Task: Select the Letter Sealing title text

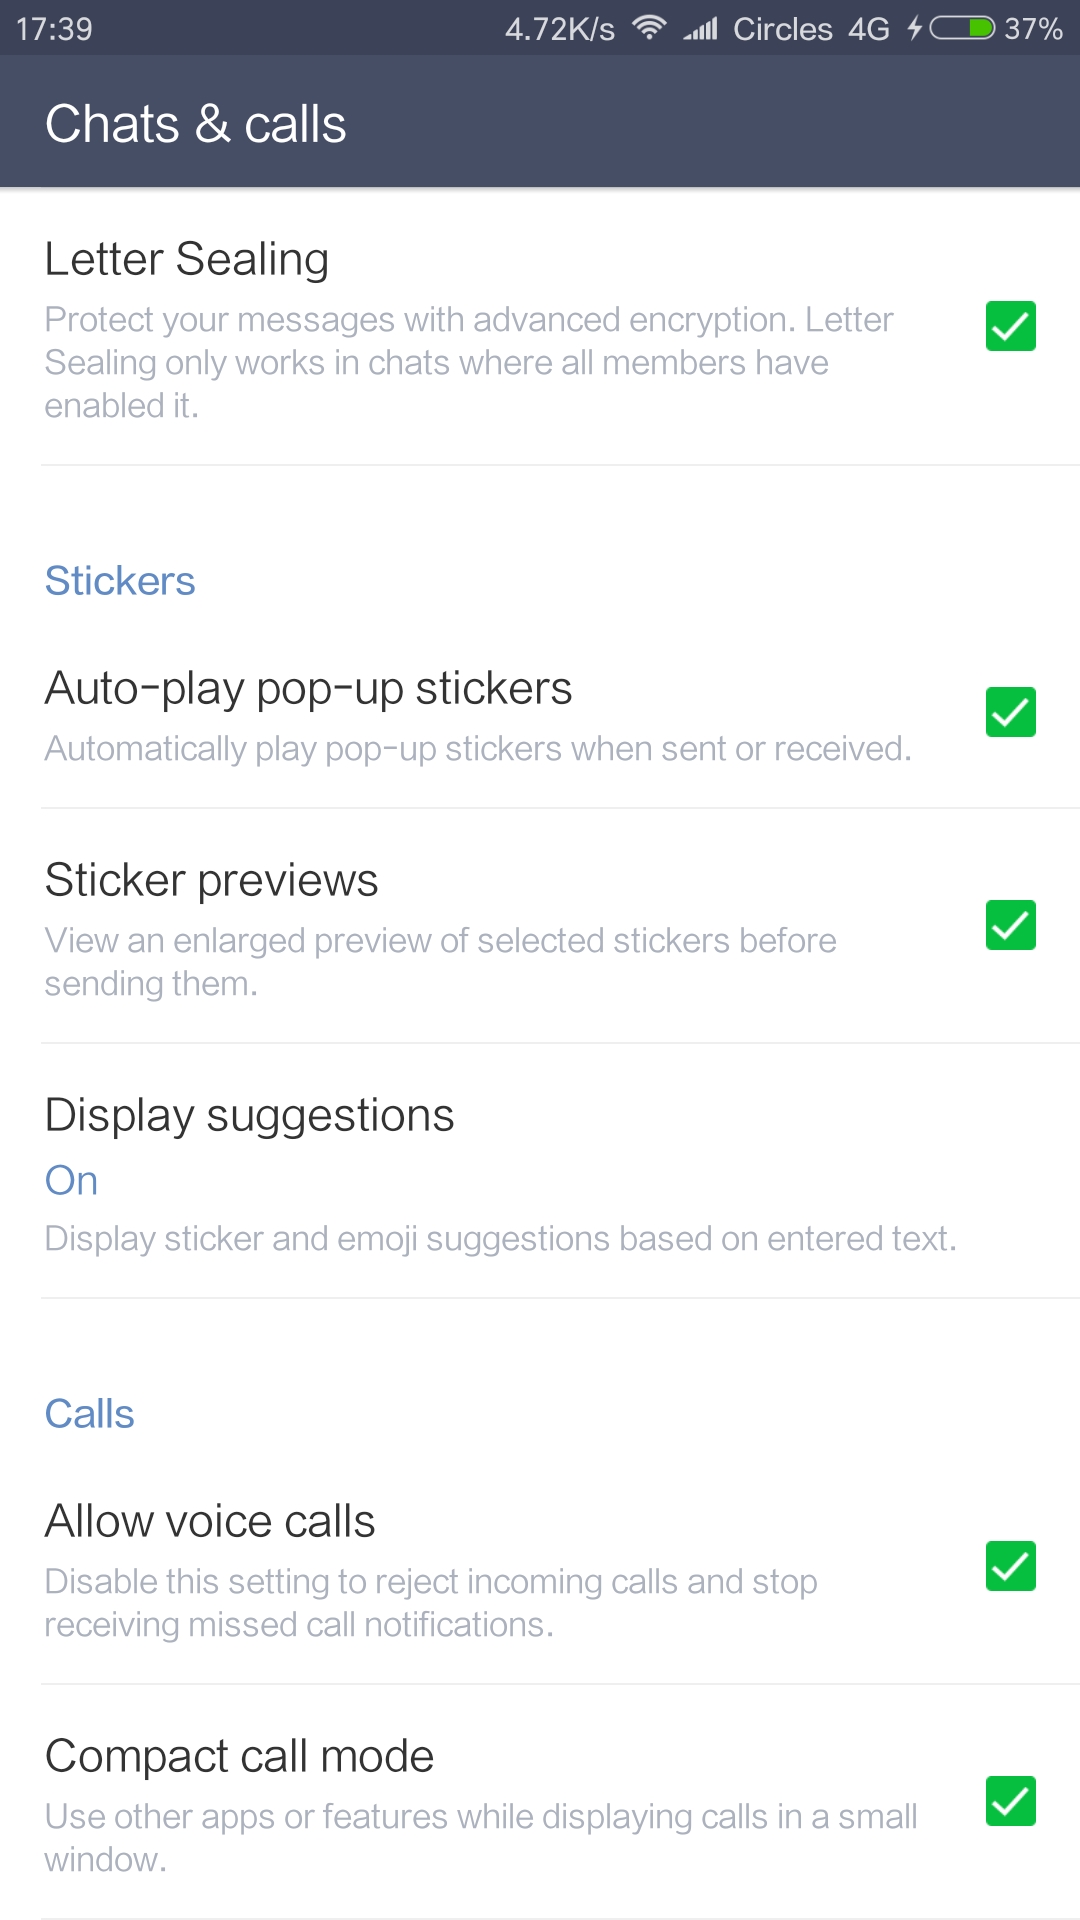Action: point(187,259)
